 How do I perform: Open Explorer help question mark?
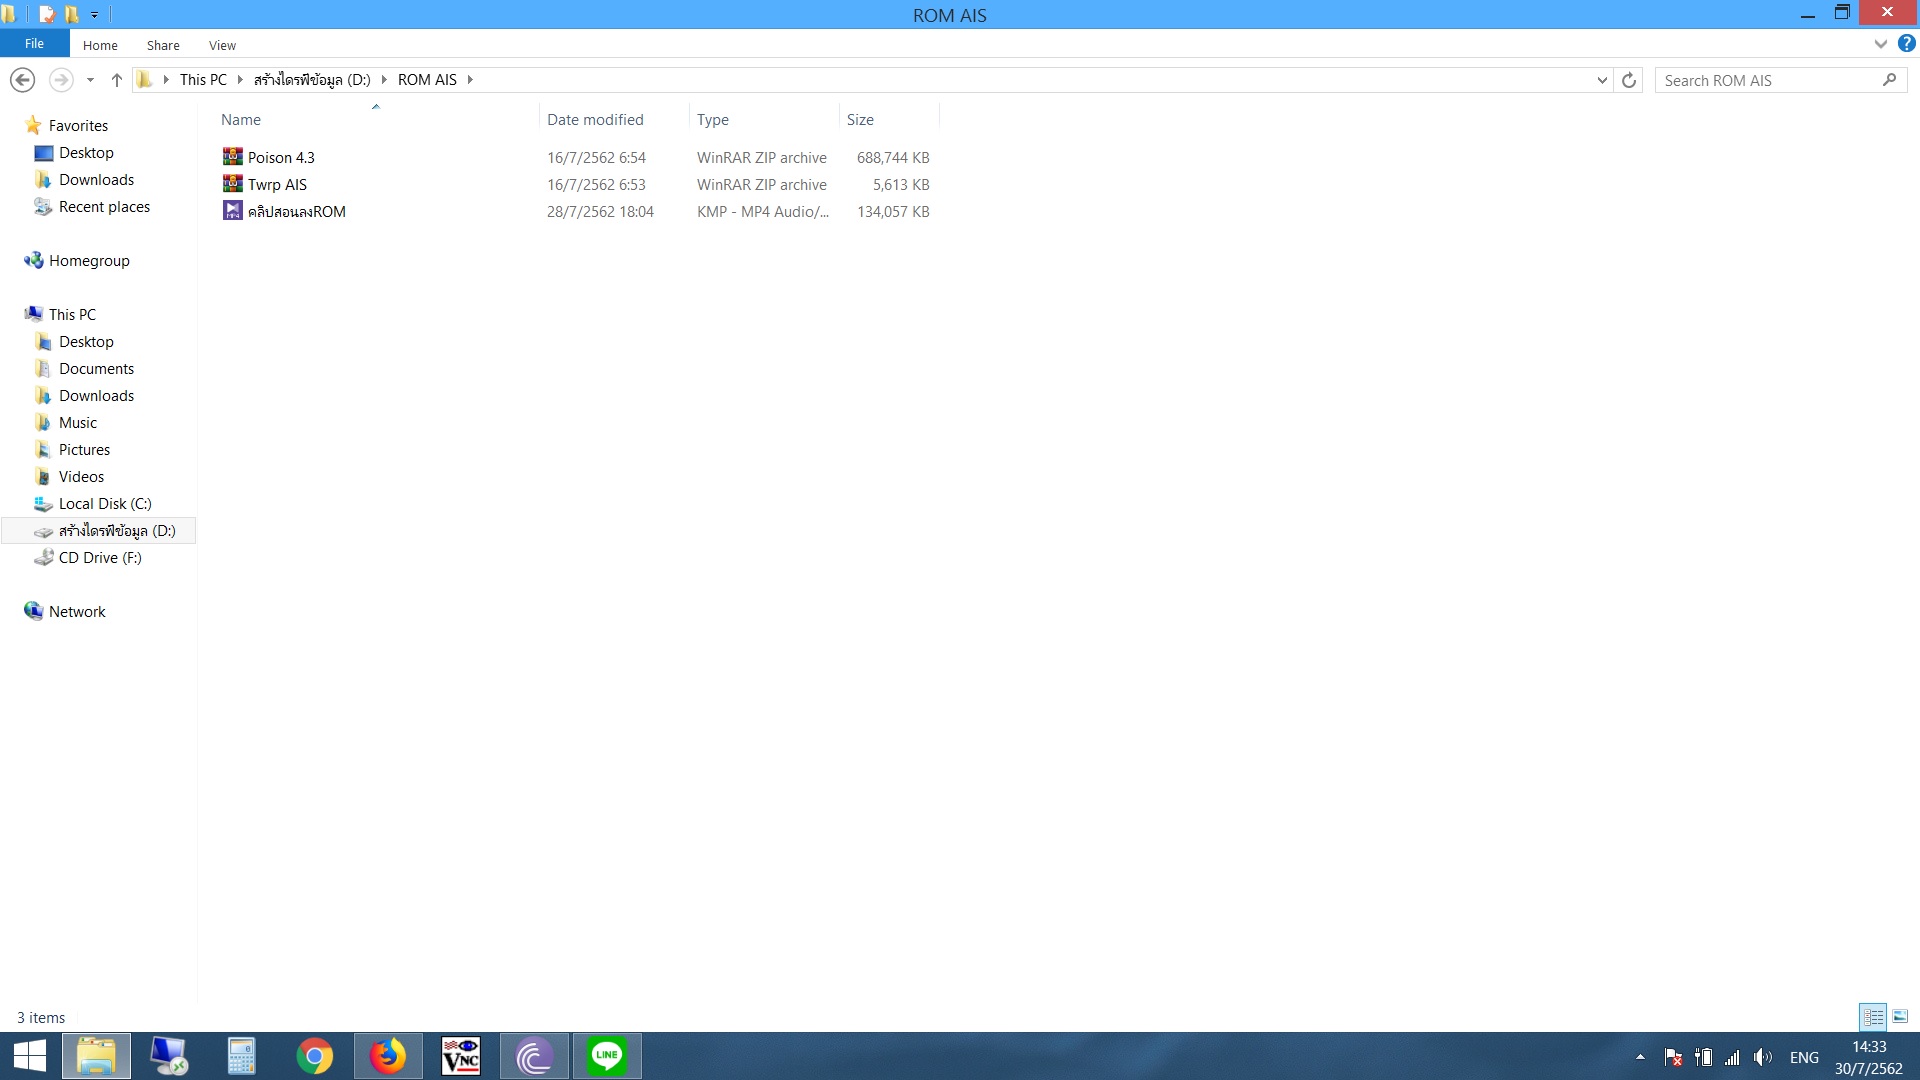[x=1907, y=44]
